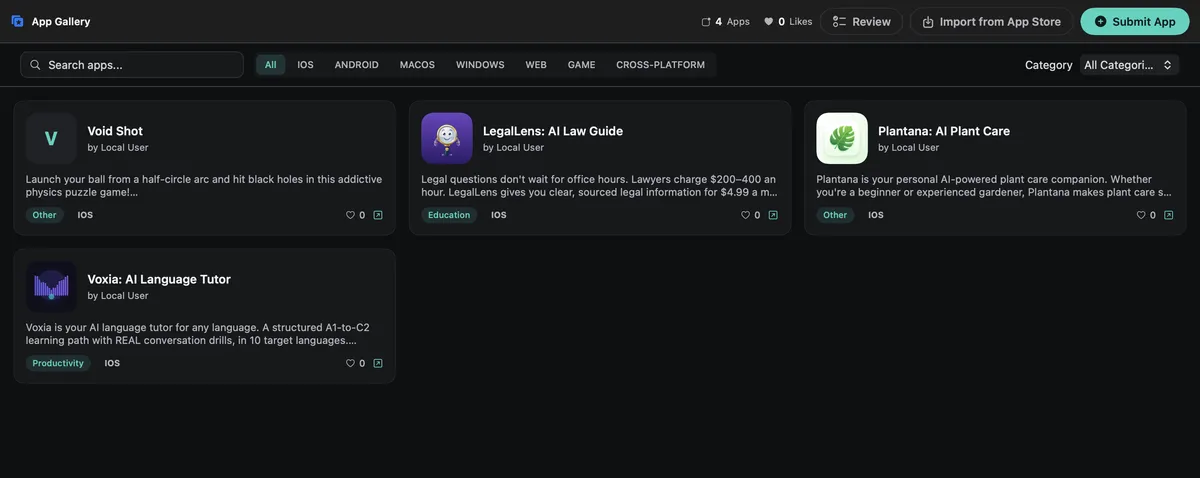Like the LegalLens app heart
This screenshot has height=478, width=1200.
click(x=745, y=215)
